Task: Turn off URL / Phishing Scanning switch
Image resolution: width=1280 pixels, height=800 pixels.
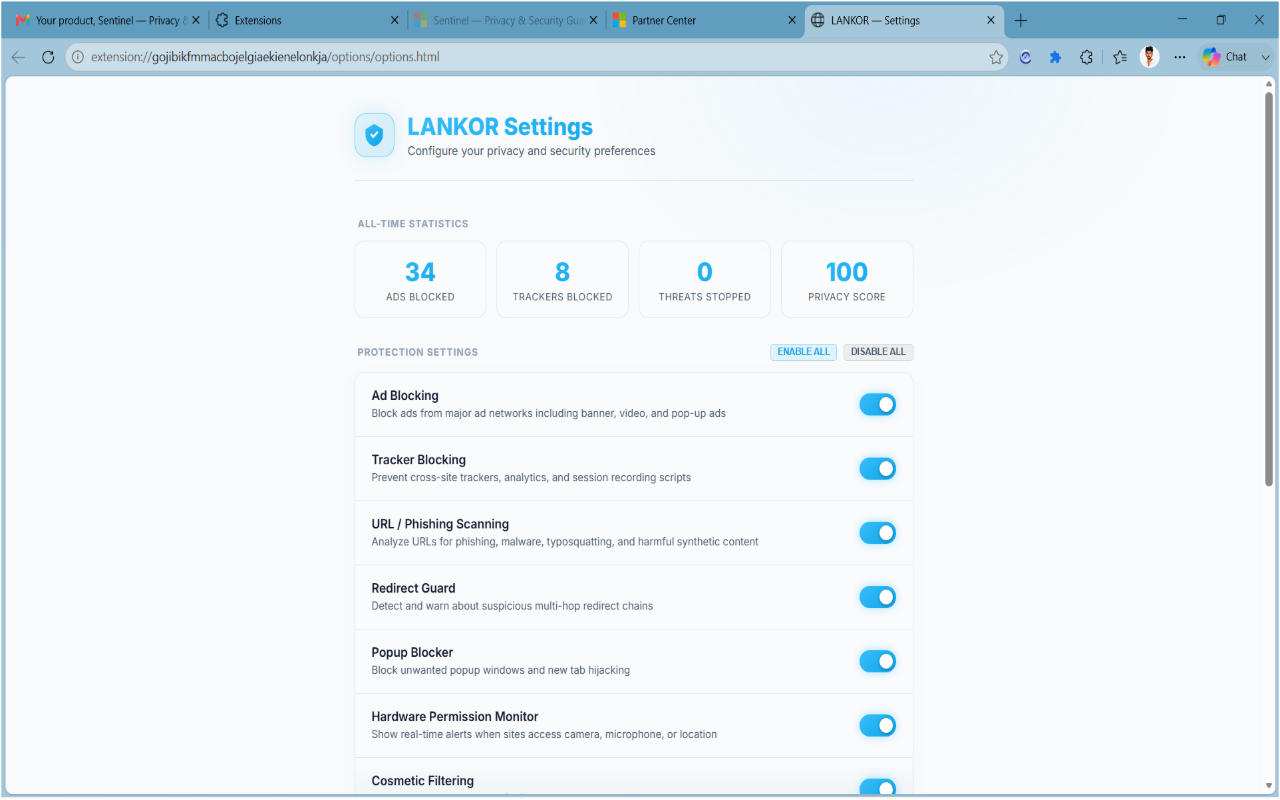Action: [x=877, y=533]
